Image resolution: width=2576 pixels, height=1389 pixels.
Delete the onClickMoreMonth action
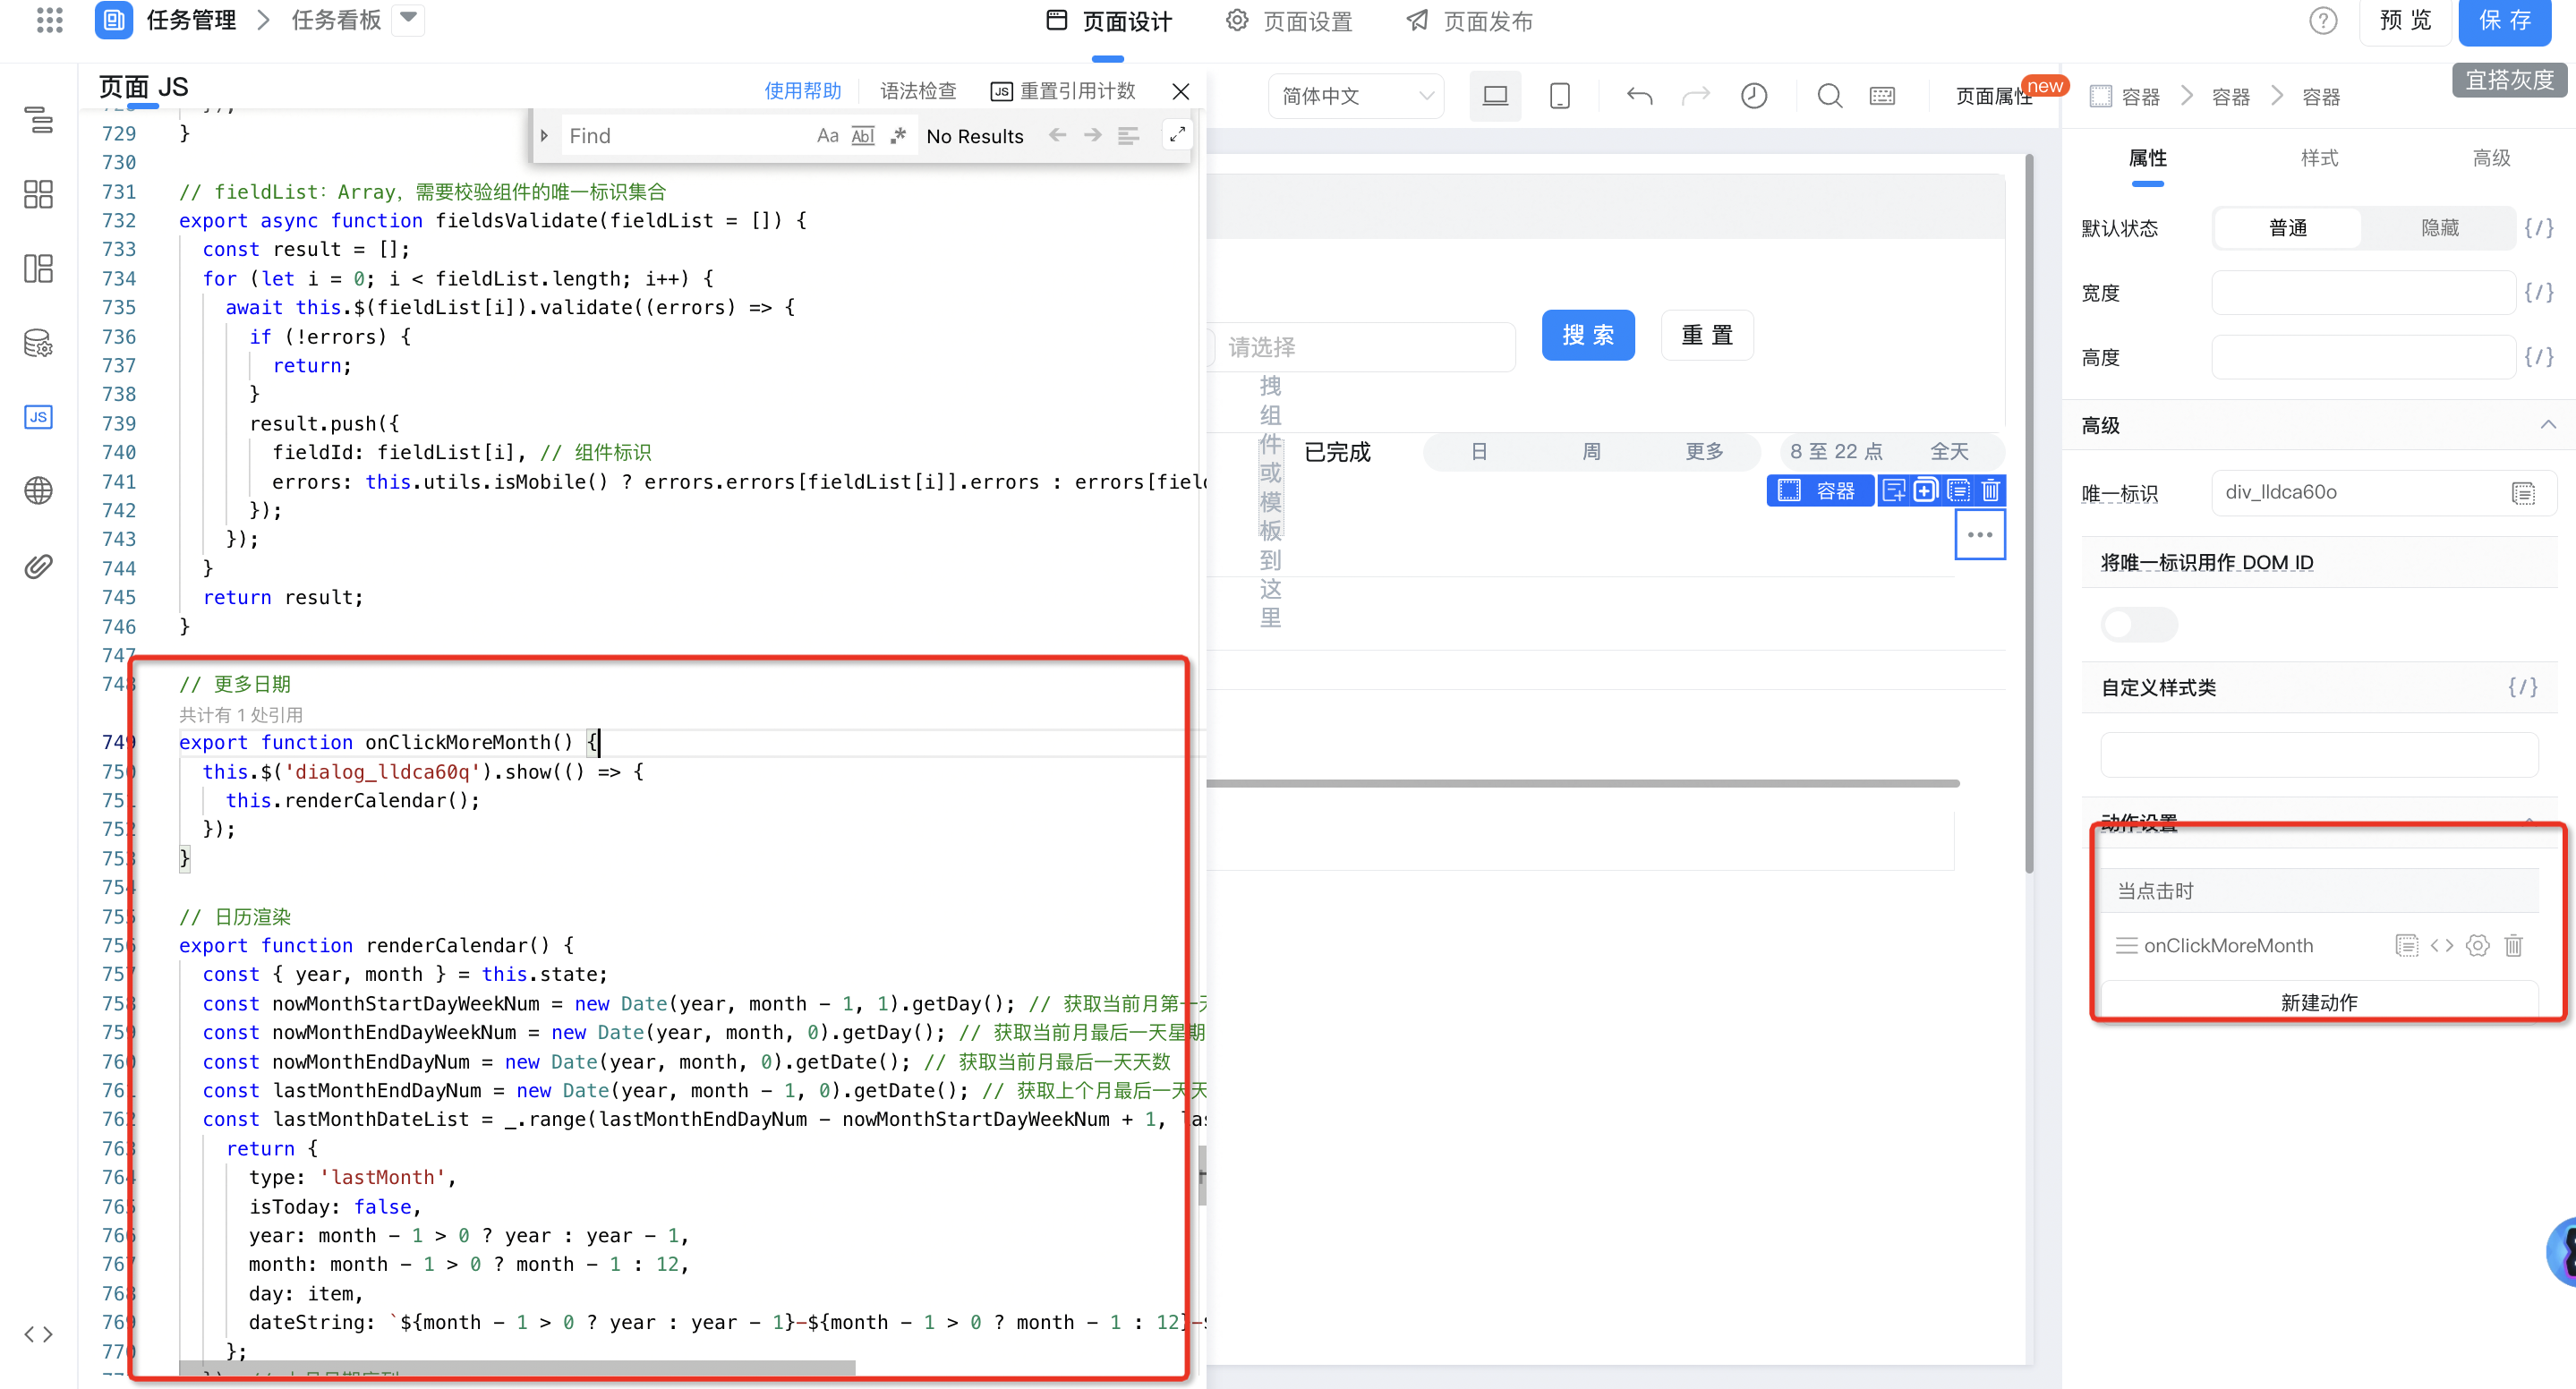point(2513,945)
